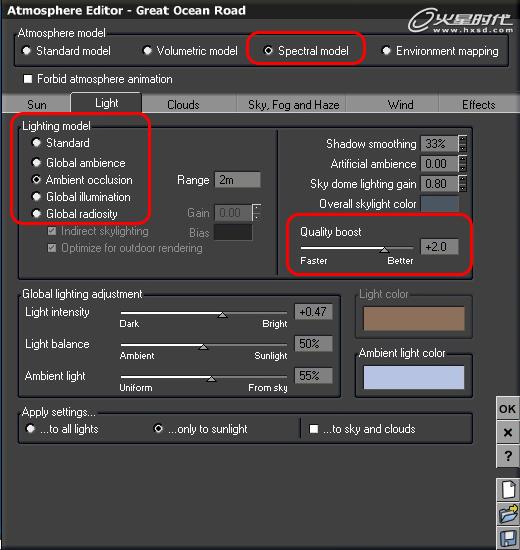The width and height of the screenshot is (520, 550).
Task: Click the X cancel button
Action: (508, 432)
